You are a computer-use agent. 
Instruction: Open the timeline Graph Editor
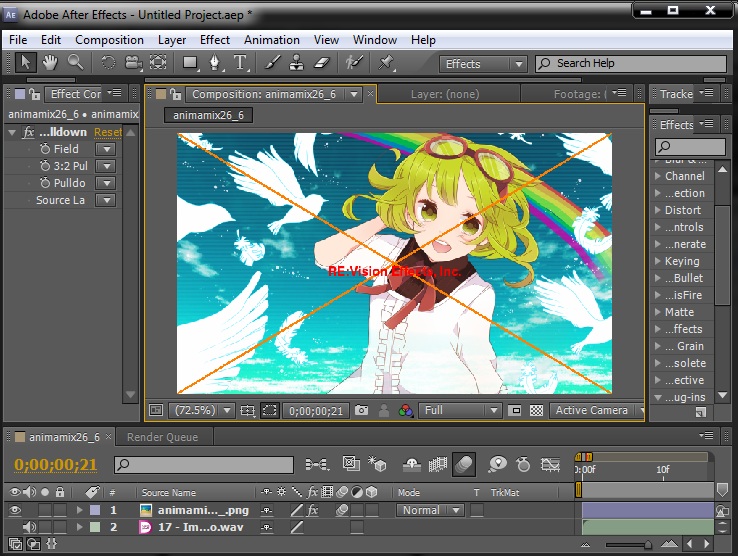(550, 465)
